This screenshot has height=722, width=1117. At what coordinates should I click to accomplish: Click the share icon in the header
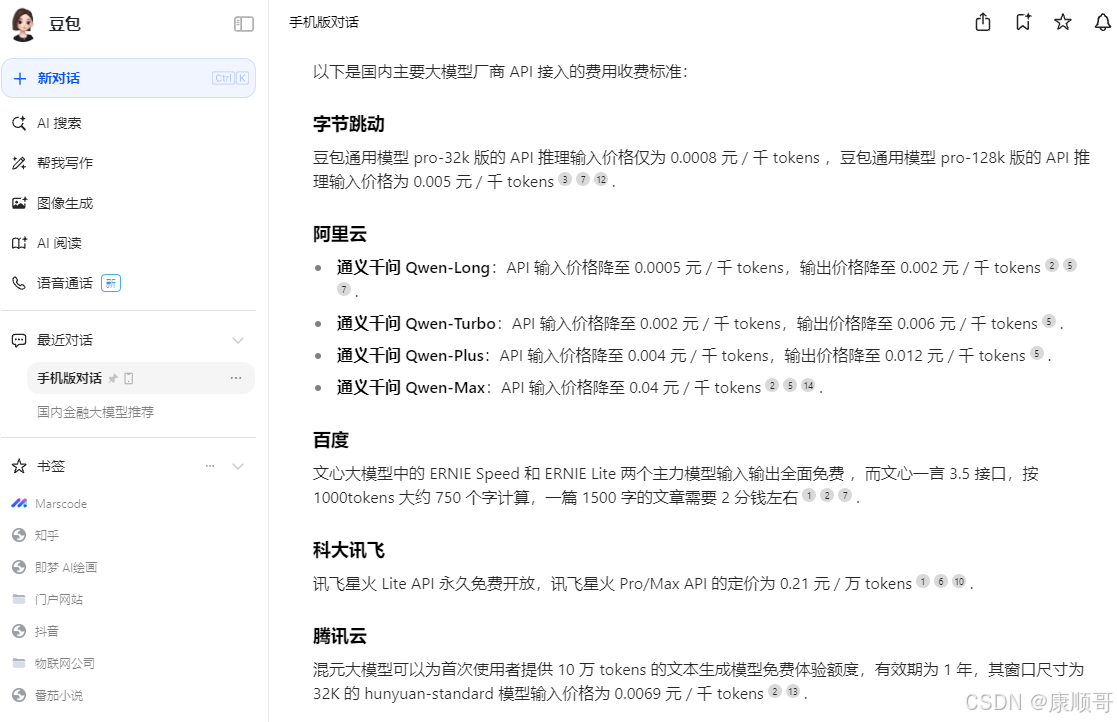pyautogui.click(x=983, y=22)
